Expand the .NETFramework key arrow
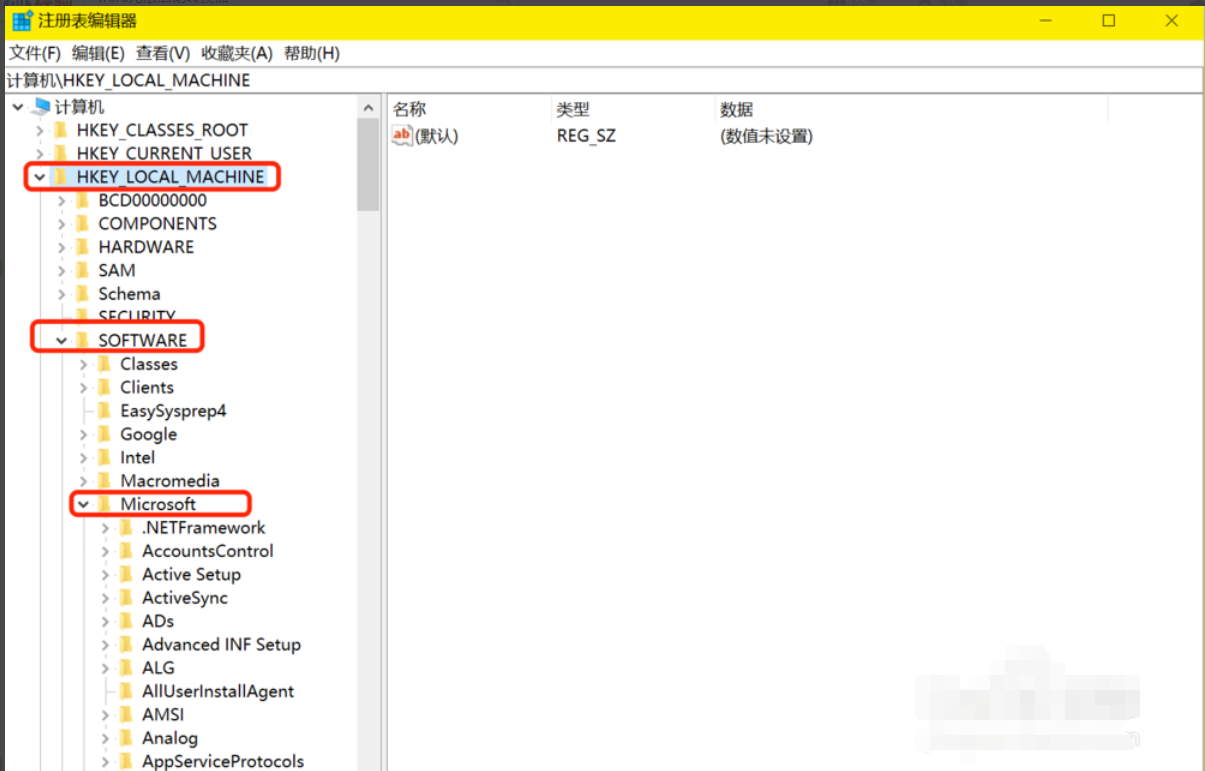The width and height of the screenshot is (1205, 771). point(106,528)
